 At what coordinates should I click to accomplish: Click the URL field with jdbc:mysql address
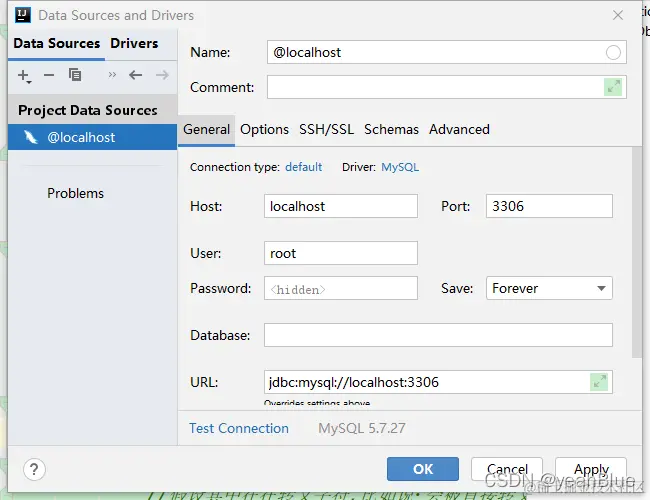point(438,382)
